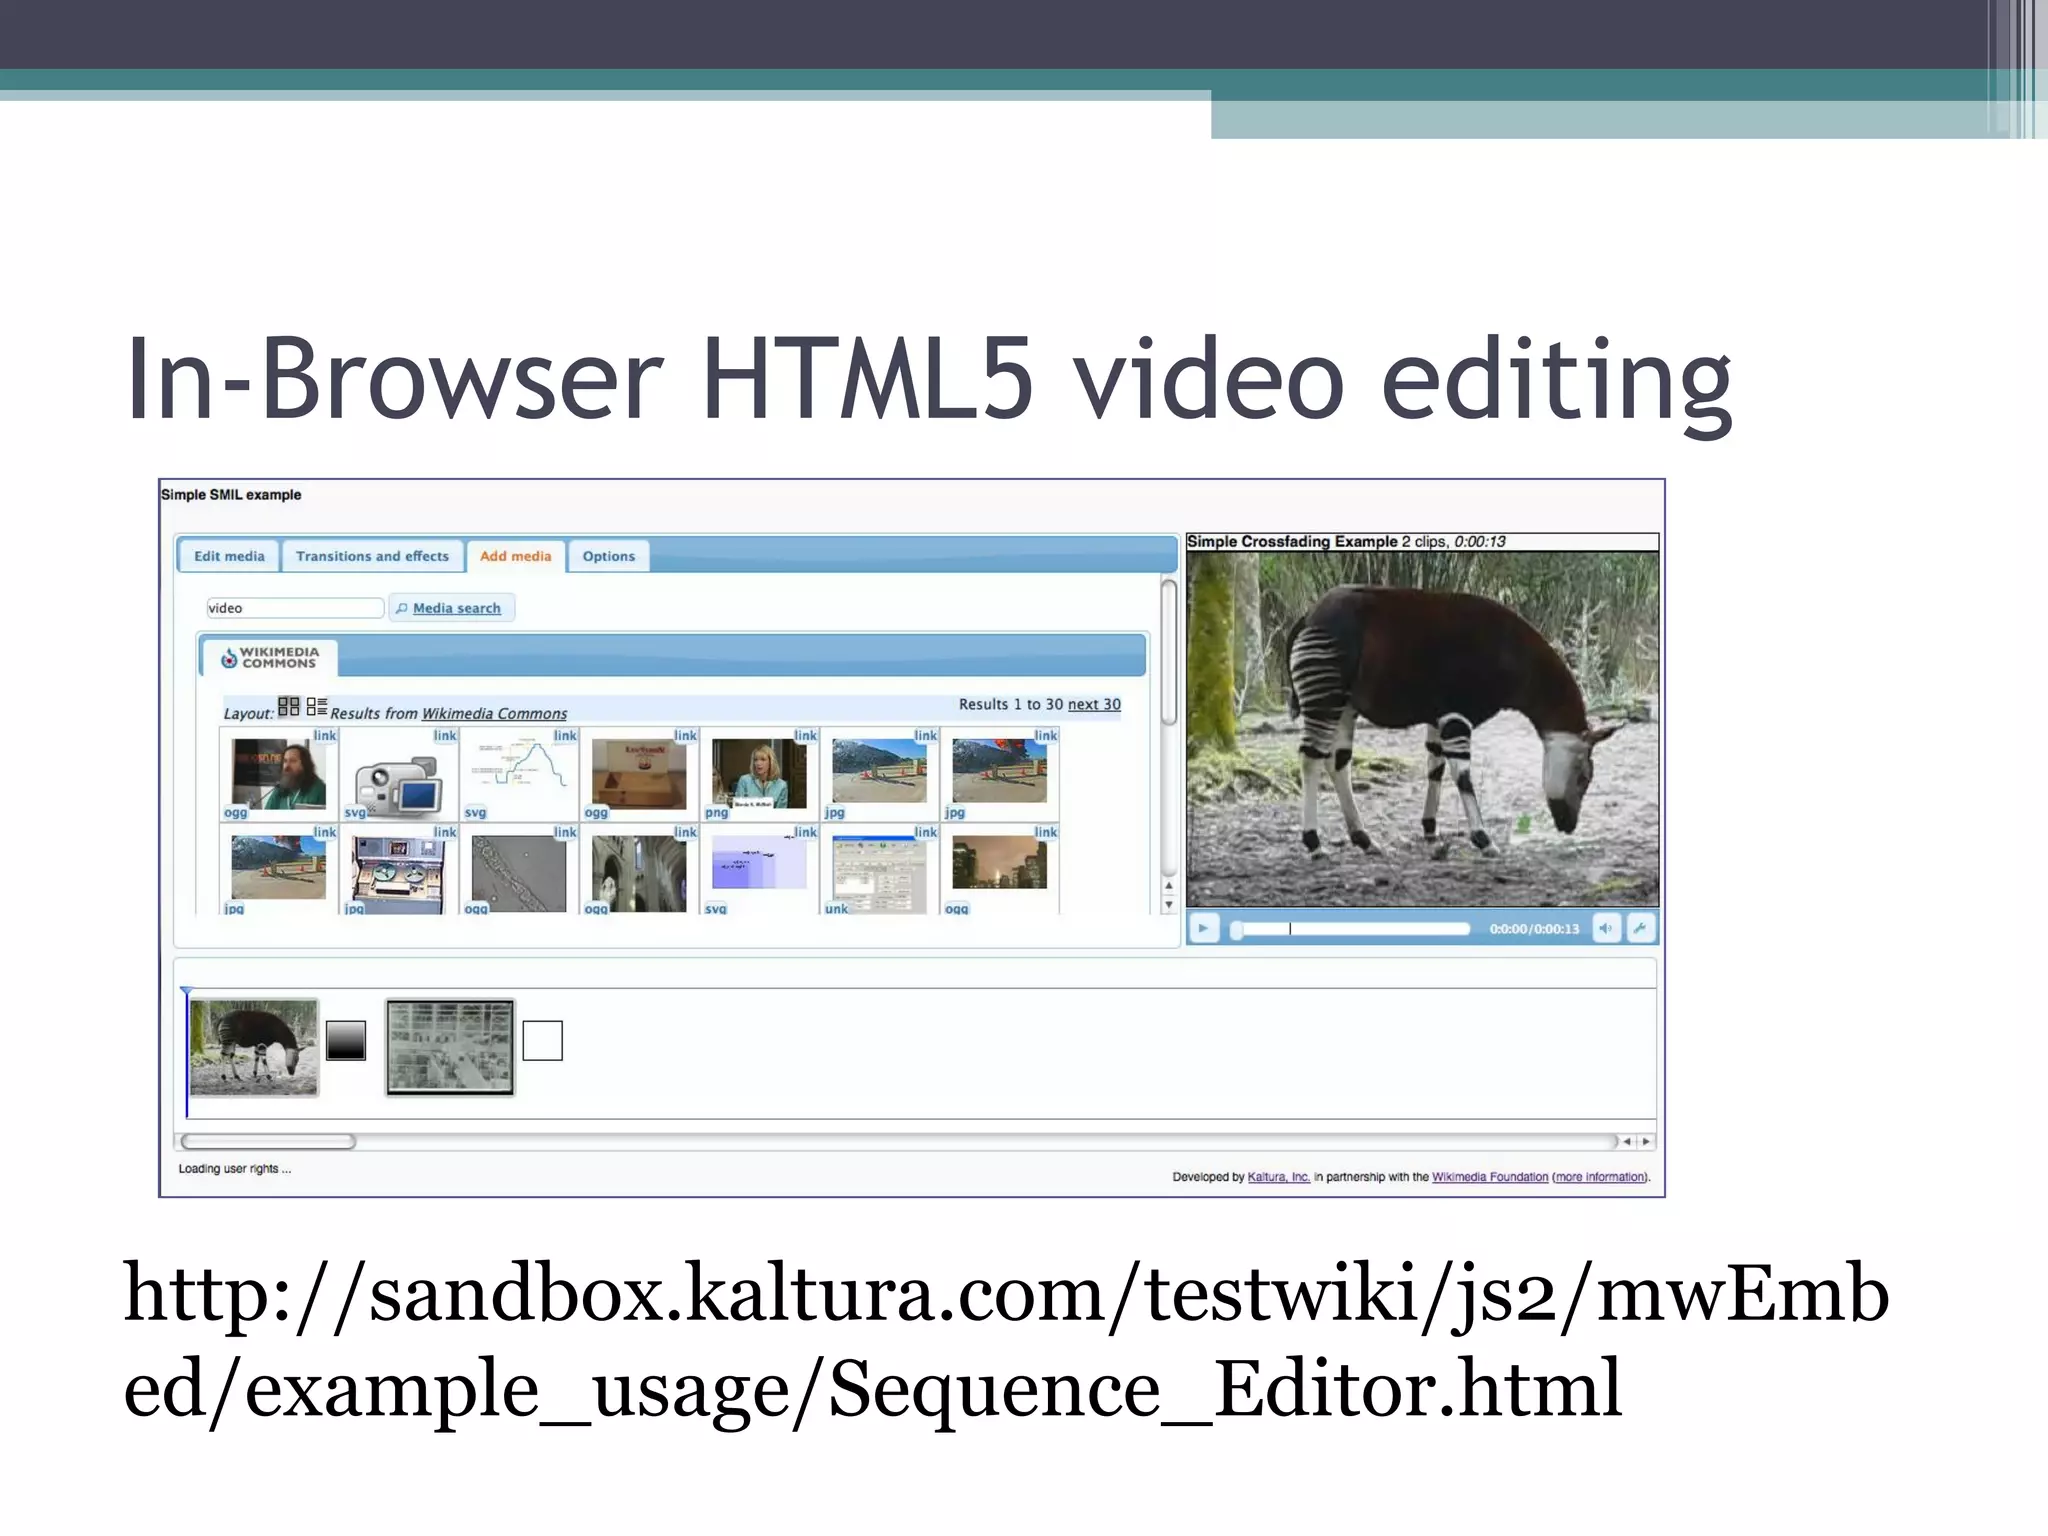Click the Media search button
The height and width of the screenshot is (1536, 2048).
point(452,608)
